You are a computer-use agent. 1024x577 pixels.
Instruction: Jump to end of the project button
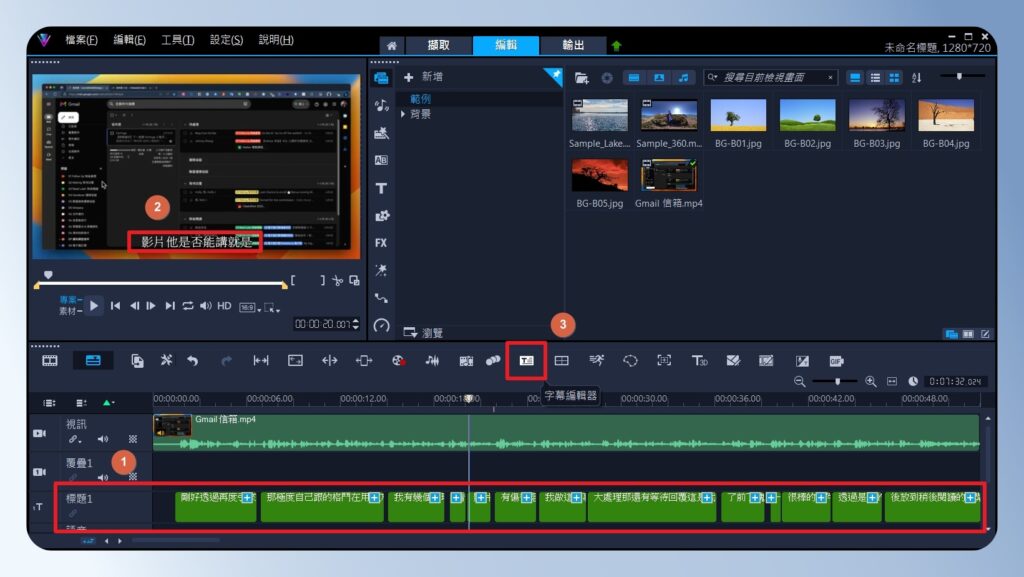click(x=170, y=305)
